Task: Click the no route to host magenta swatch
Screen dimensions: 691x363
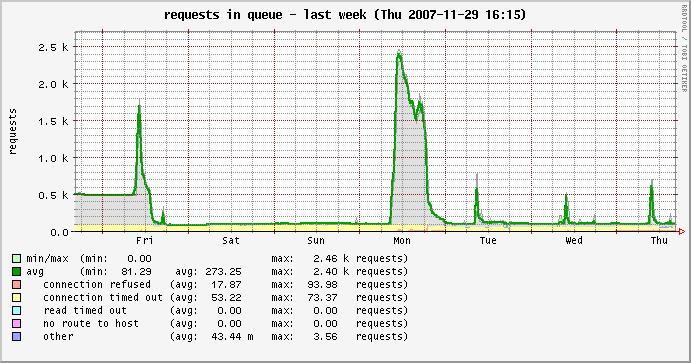Action: pyautogui.click(x=17, y=323)
